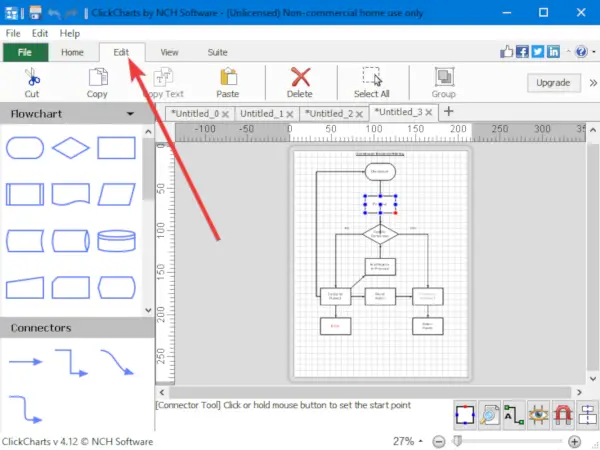The height and width of the screenshot is (450, 600).
Task: Click the Twitter share icon
Action: 538,52
